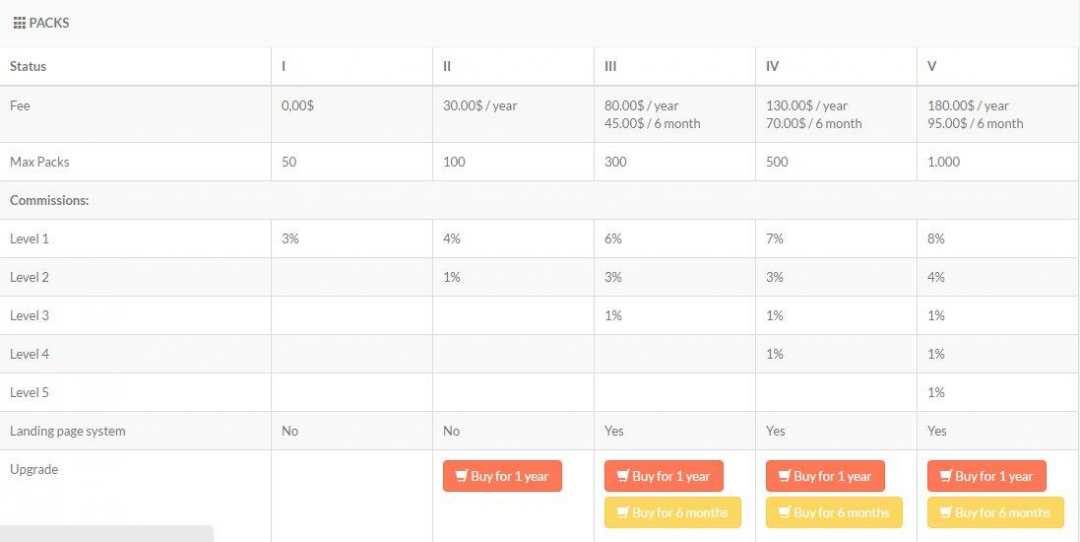Buy status V for 1 year
1080x542 pixels.
coord(987,477)
